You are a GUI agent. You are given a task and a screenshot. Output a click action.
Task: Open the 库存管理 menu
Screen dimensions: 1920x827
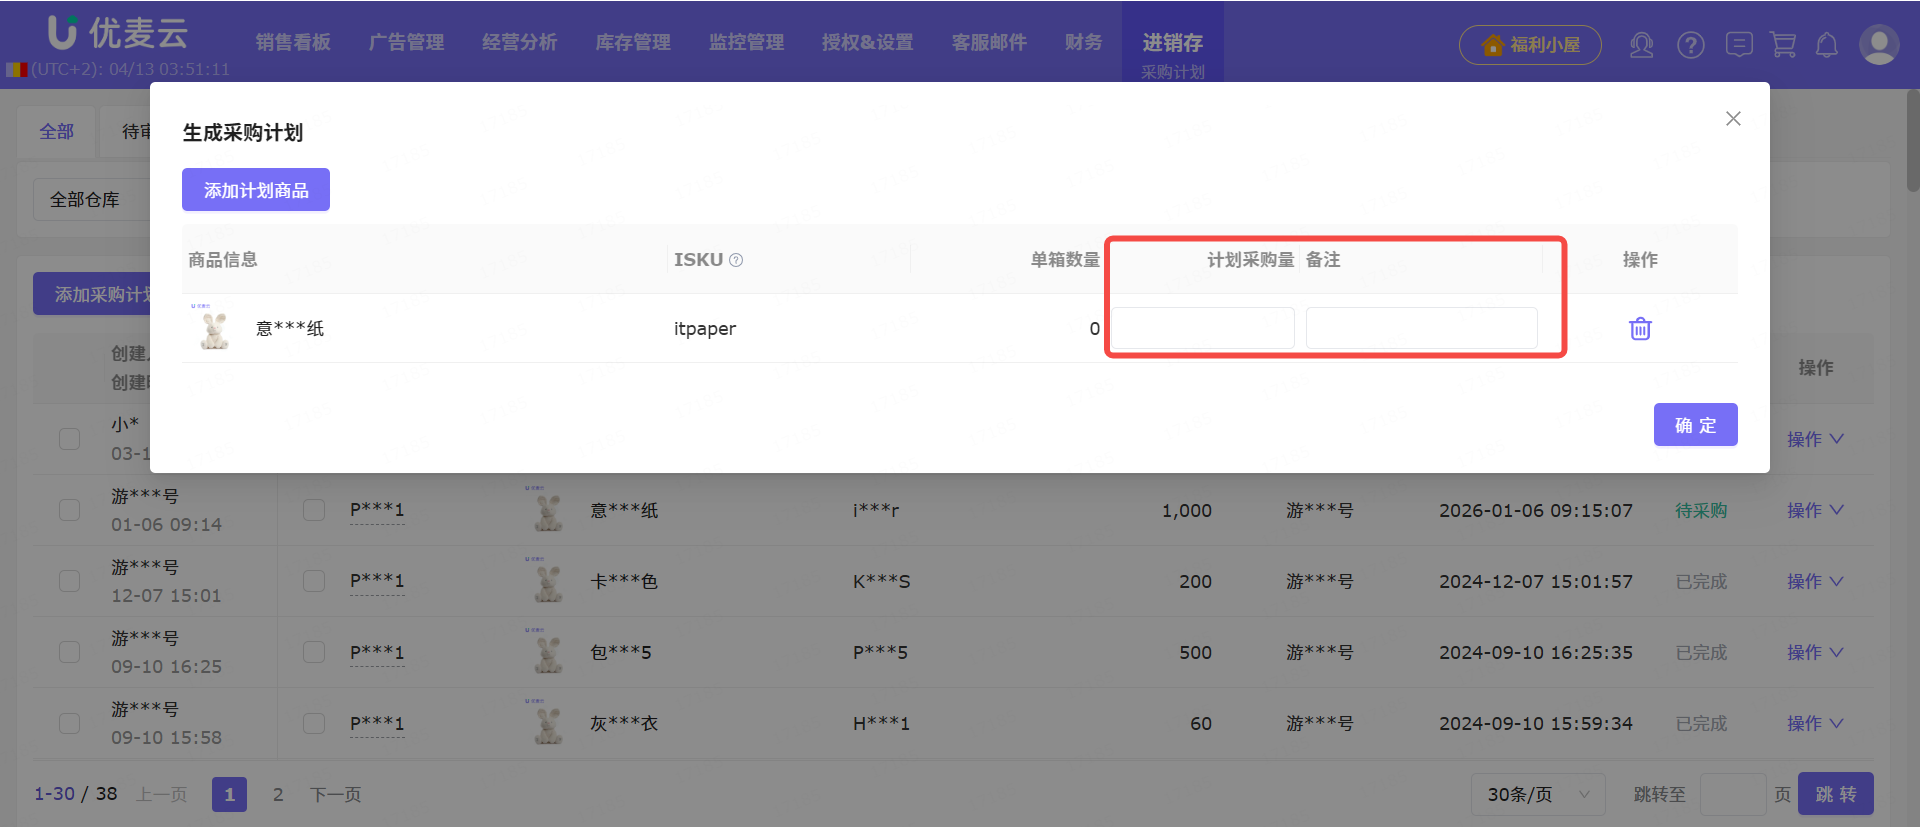tap(633, 42)
